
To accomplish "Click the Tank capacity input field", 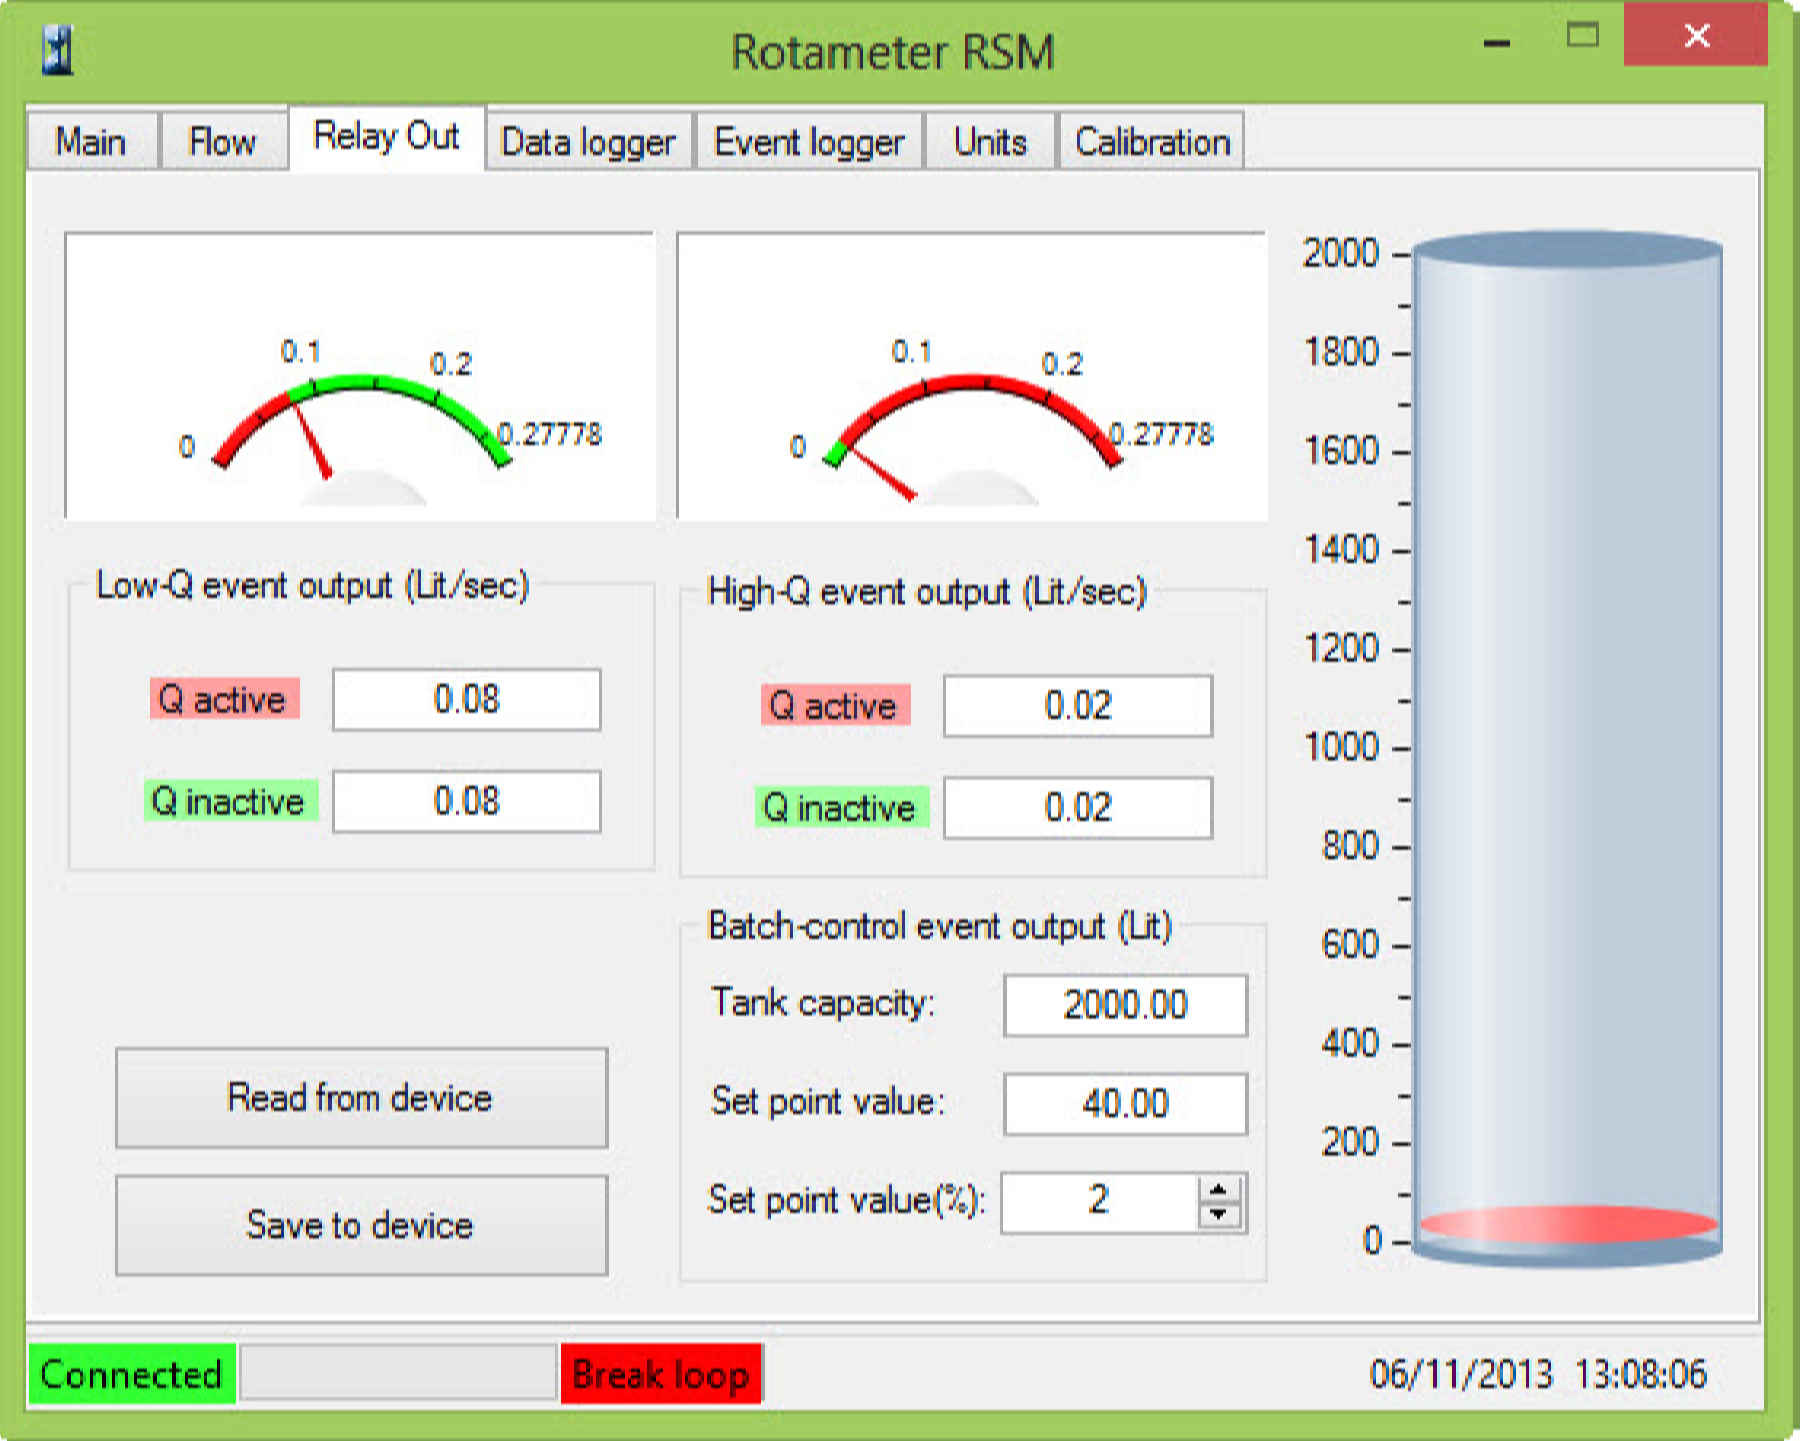I will pyautogui.click(x=1125, y=1005).
